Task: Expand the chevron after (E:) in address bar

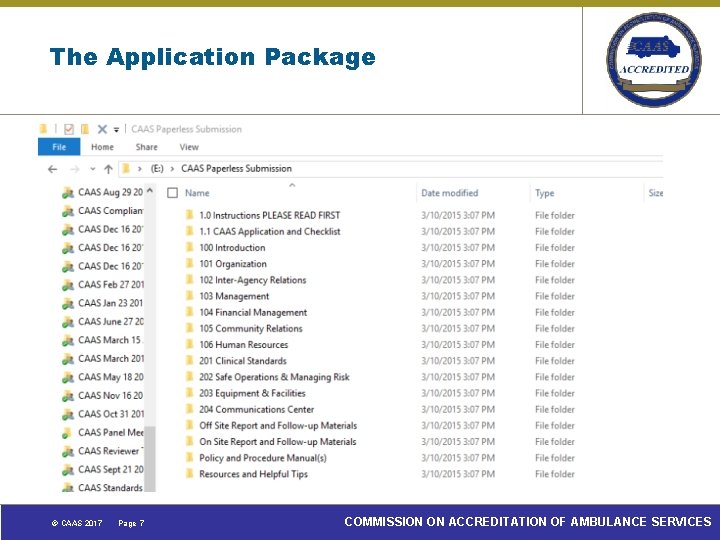Action: click(x=172, y=169)
